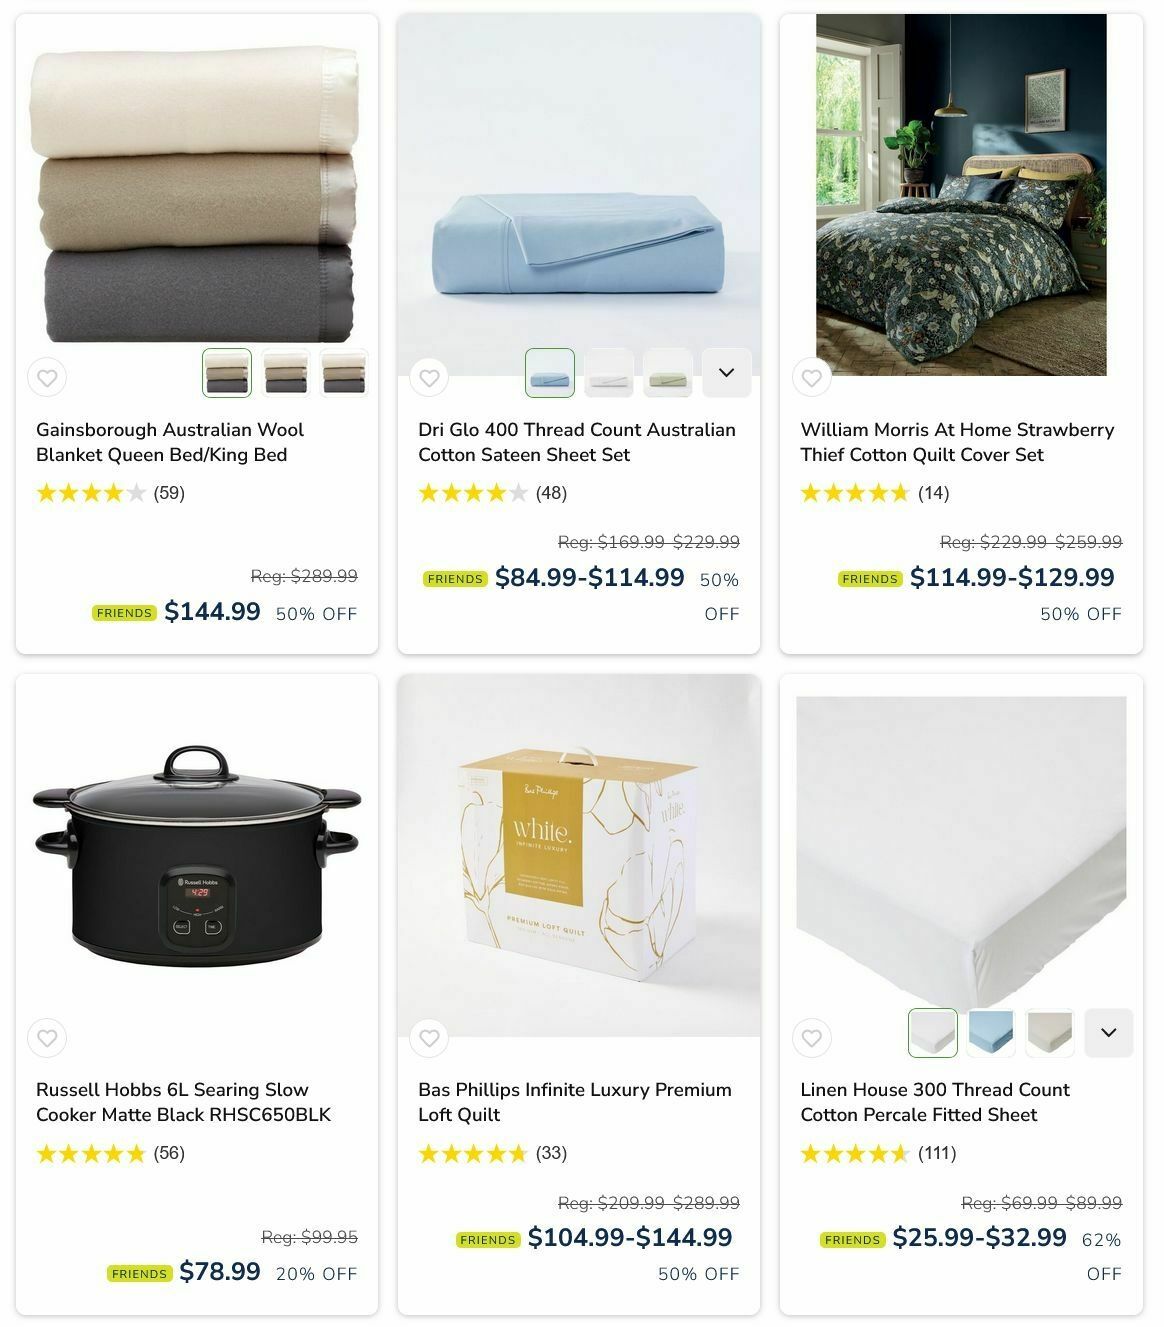Favorite the Dri Glo Sateen Sheet Set
The width and height of the screenshot is (1164, 1327).
coord(429,378)
